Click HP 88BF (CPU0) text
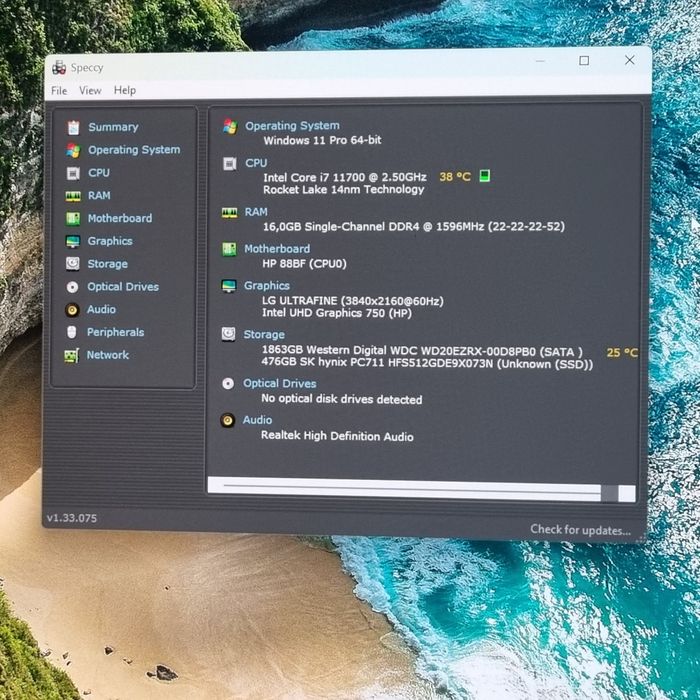Image resolution: width=700 pixels, height=700 pixels. pyautogui.click(x=304, y=264)
